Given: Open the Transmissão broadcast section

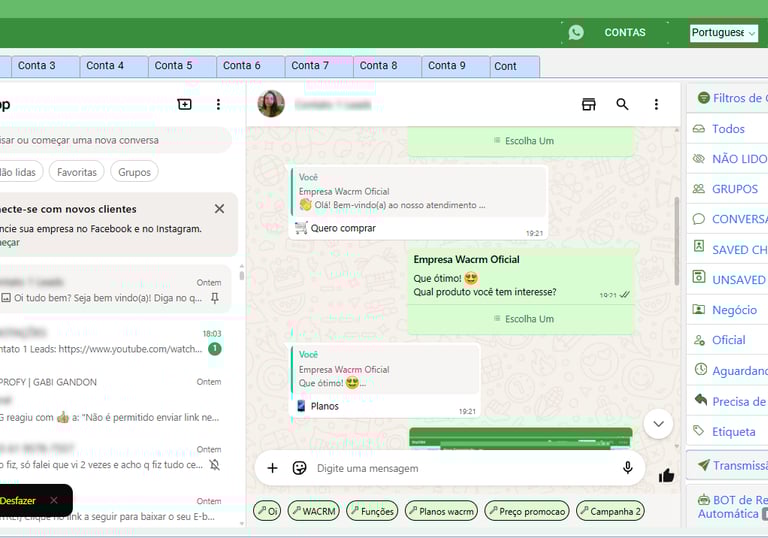Looking at the screenshot, I should click(728, 465).
